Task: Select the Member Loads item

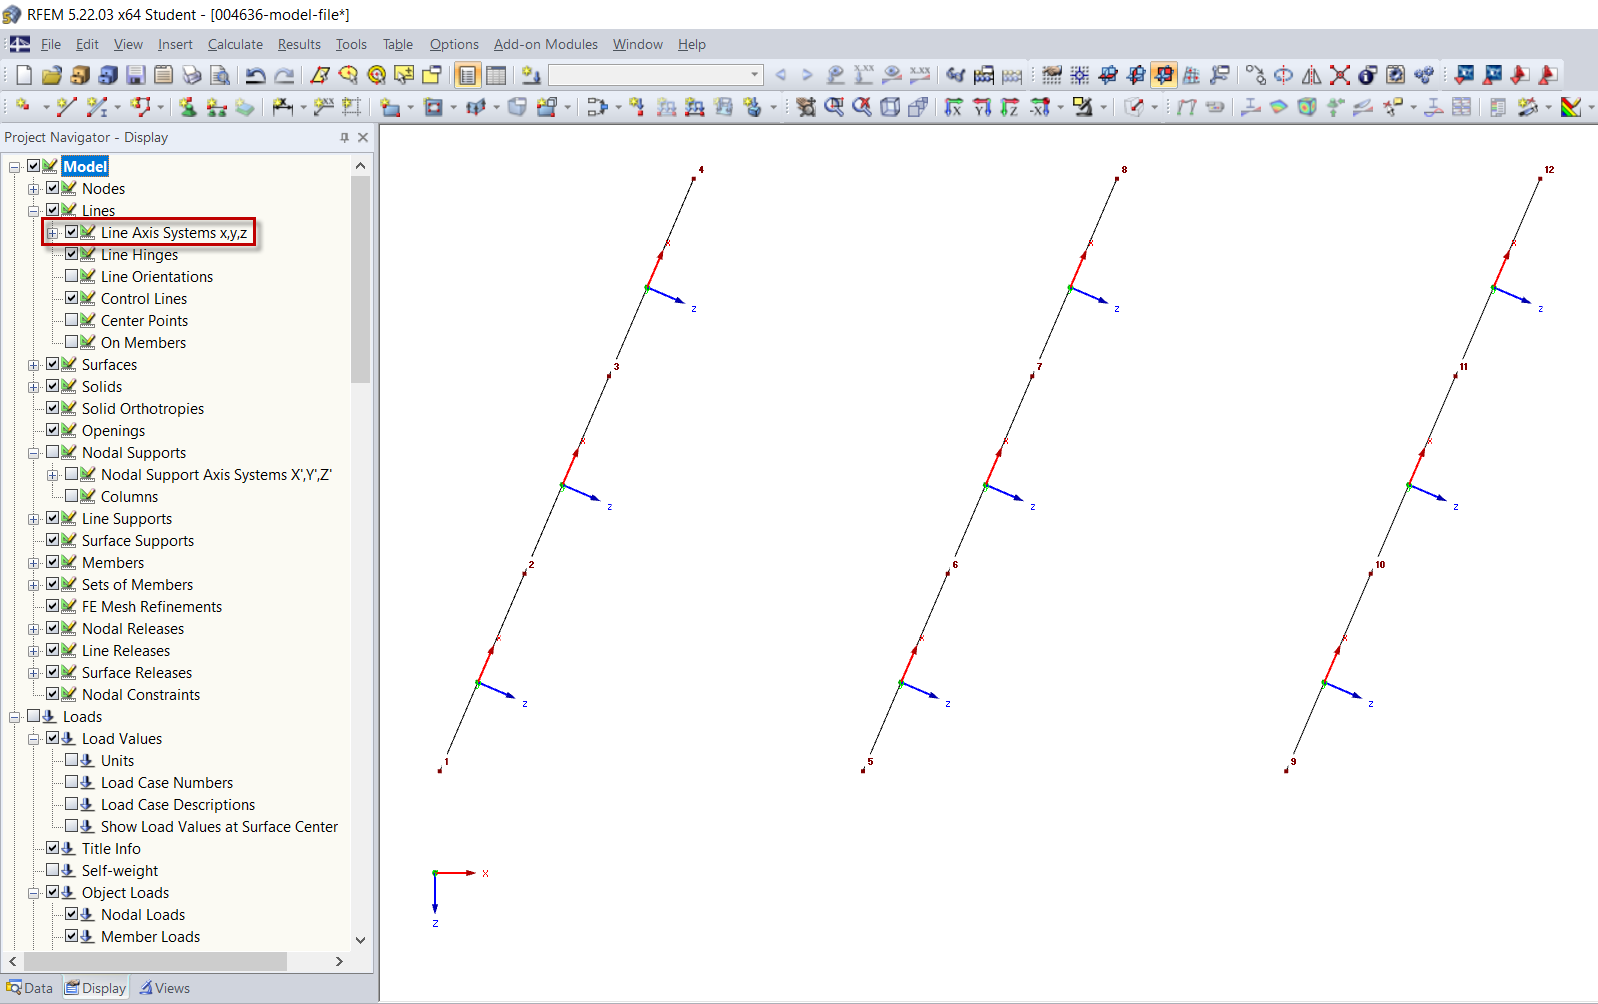Action: 150,936
